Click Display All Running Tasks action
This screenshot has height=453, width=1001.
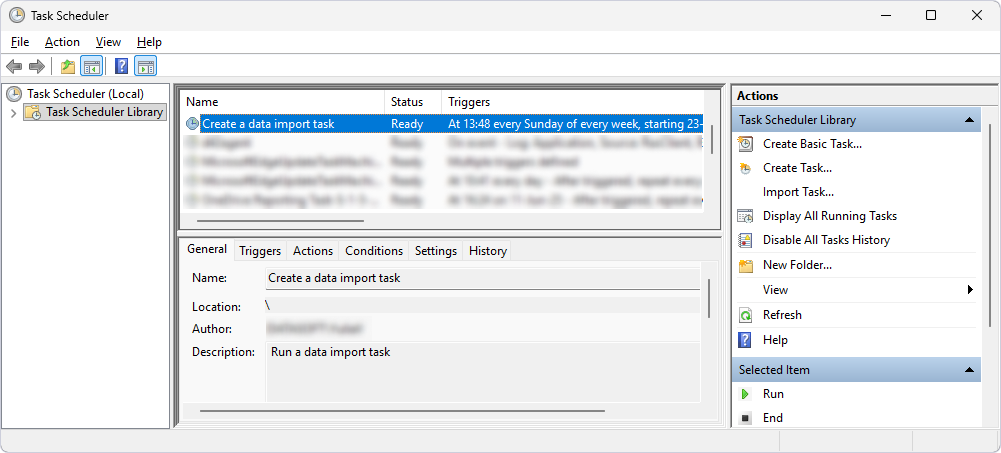tap(830, 216)
